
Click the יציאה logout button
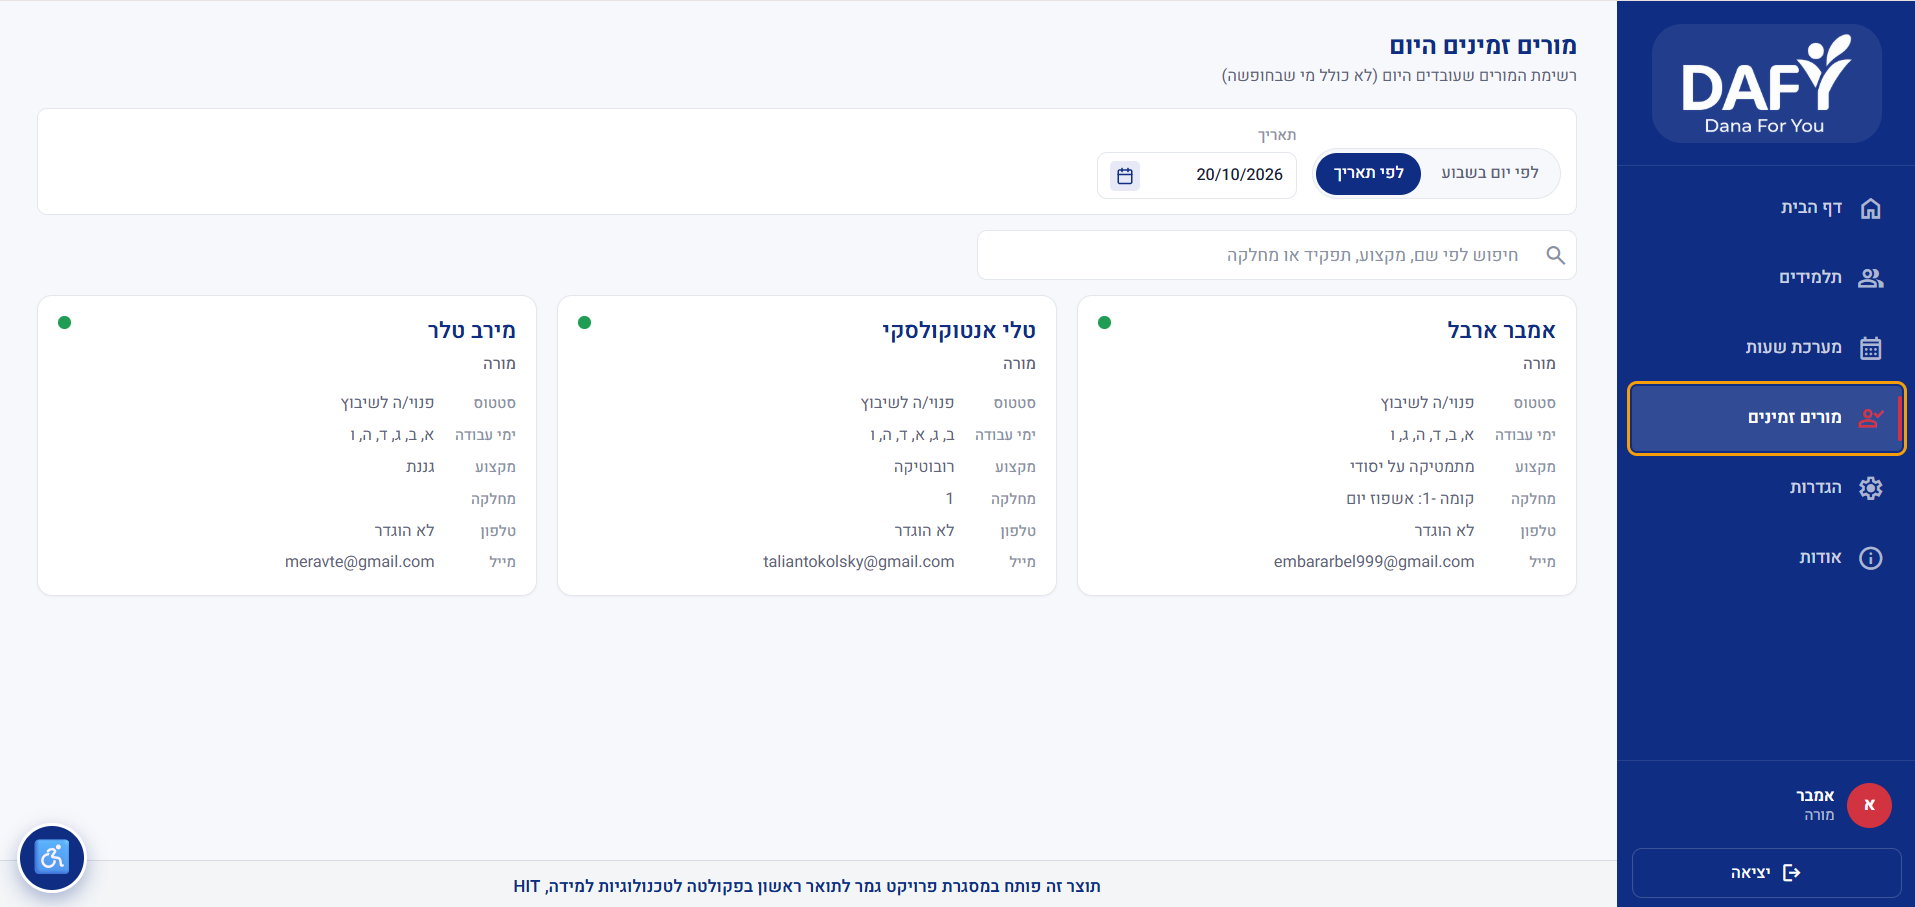click(1766, 873)
